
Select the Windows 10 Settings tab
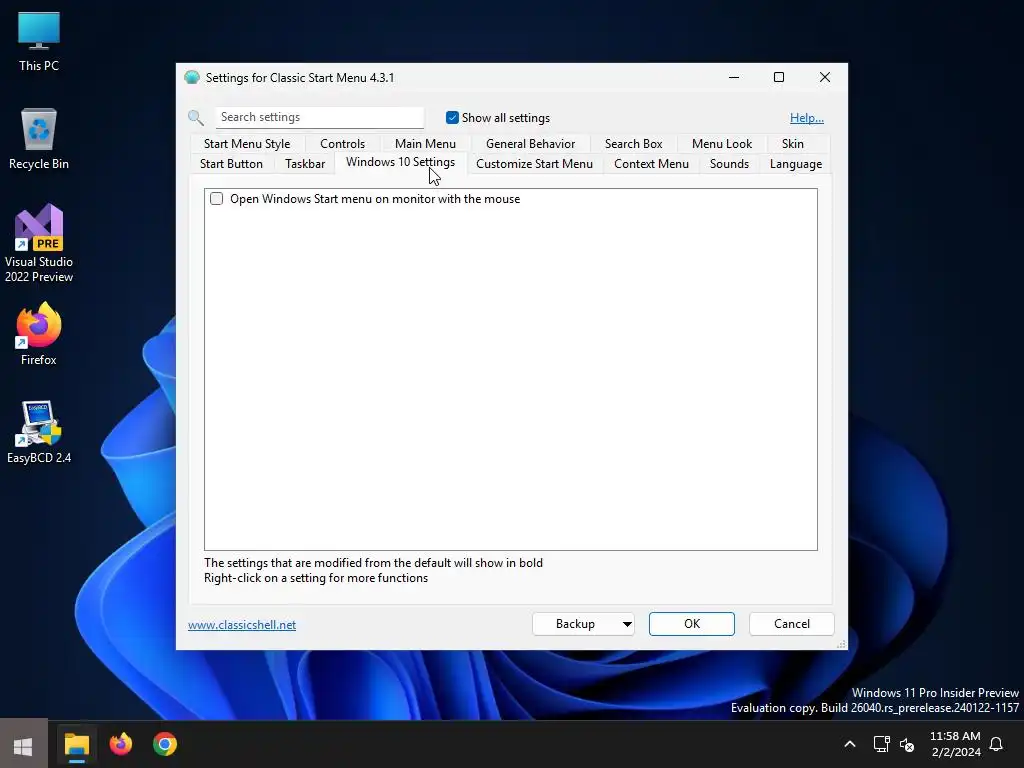pyautogui.click(x=400, y=163)
